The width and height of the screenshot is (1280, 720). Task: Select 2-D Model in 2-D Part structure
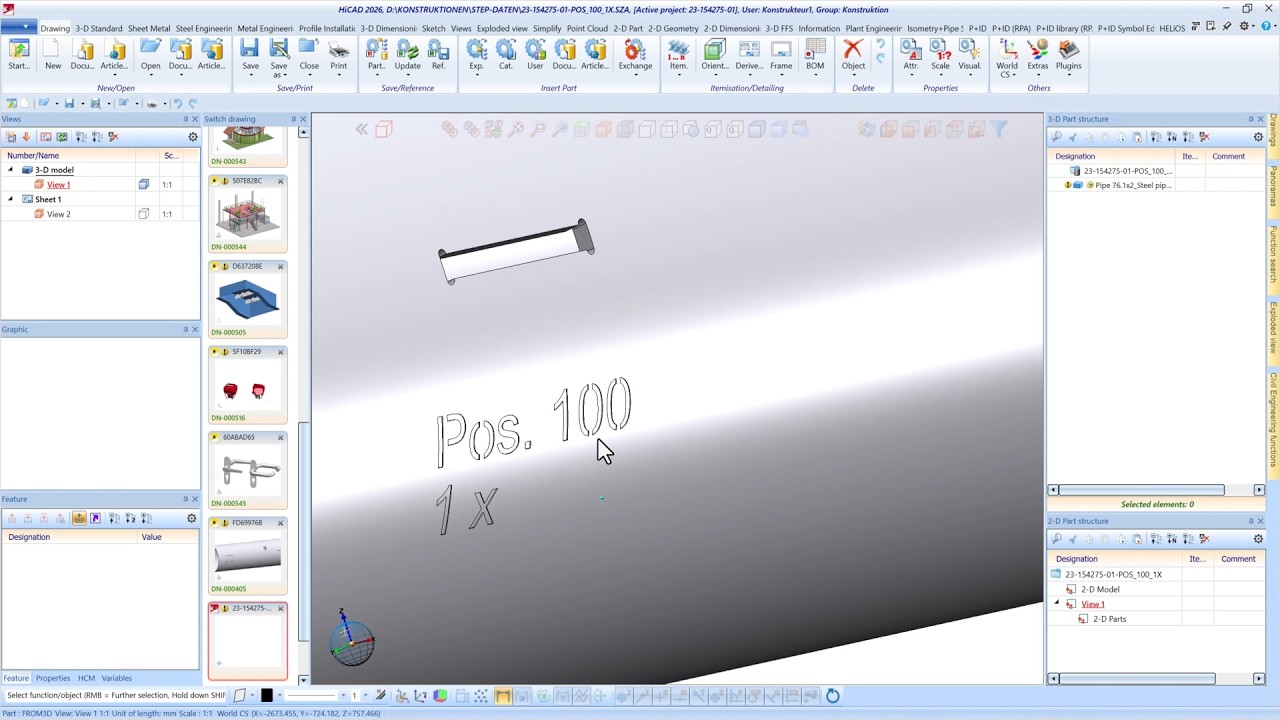point(1100,589)
